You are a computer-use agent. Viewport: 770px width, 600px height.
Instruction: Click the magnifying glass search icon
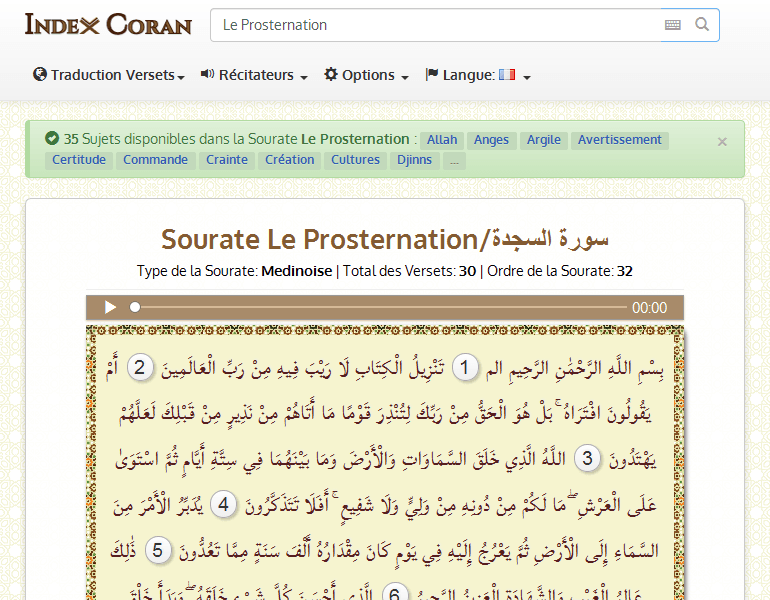click(x=702, y=25)
